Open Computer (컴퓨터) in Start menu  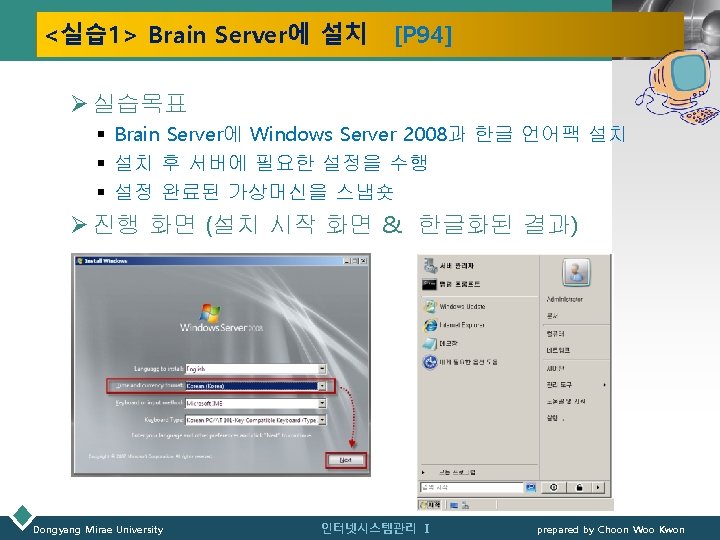555,333
